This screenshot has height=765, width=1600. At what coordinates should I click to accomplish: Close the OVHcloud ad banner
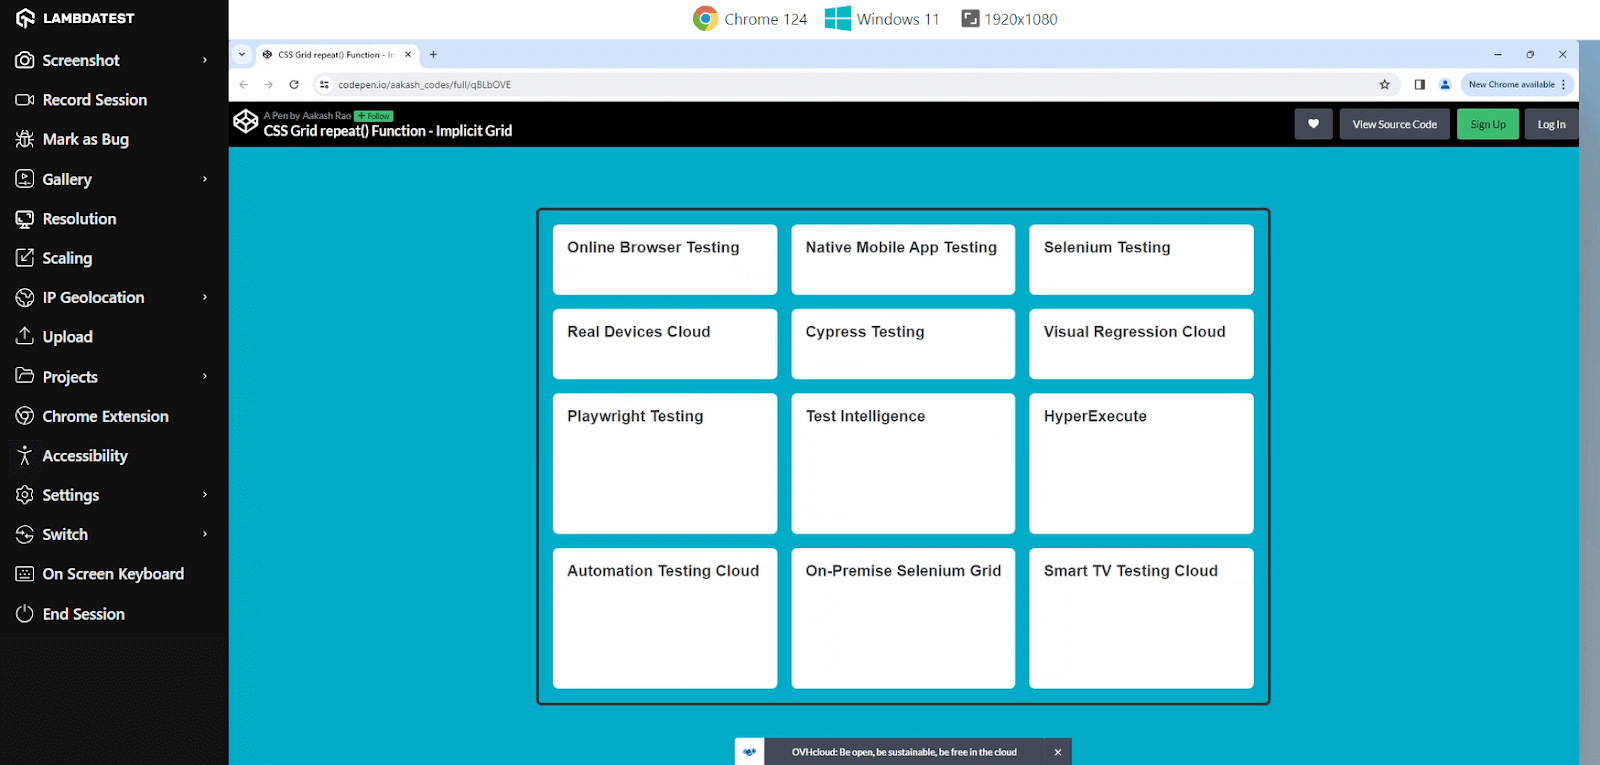pyautogui.click(x=1058, y=752)
